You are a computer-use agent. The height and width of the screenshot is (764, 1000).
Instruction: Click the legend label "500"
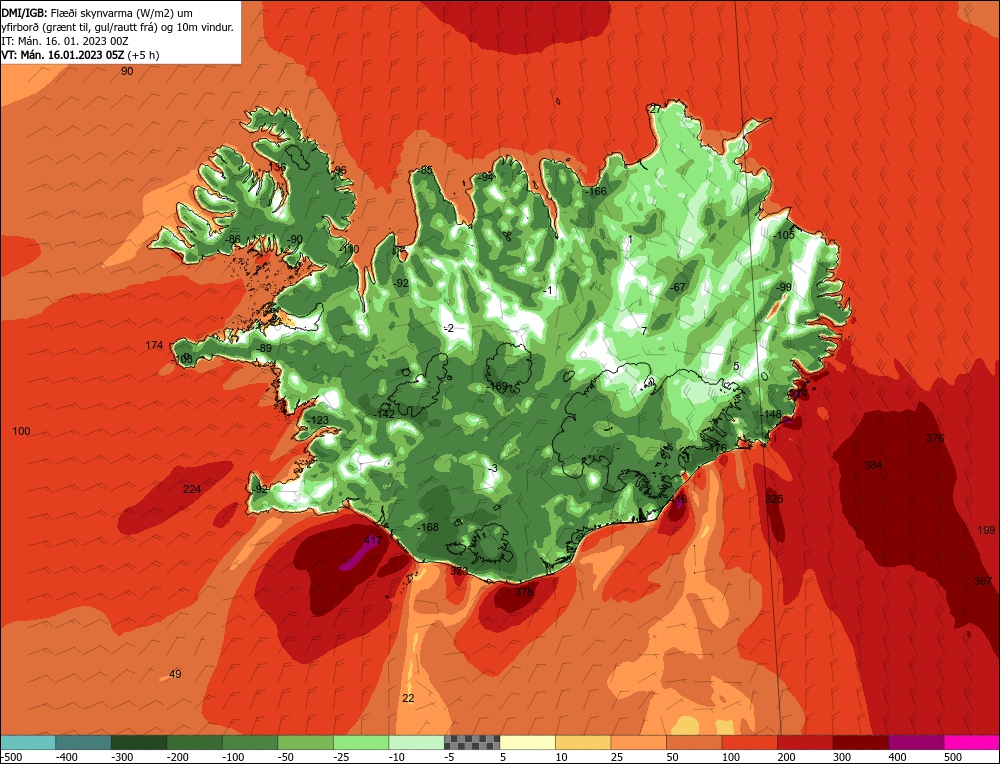coord(953,757)
